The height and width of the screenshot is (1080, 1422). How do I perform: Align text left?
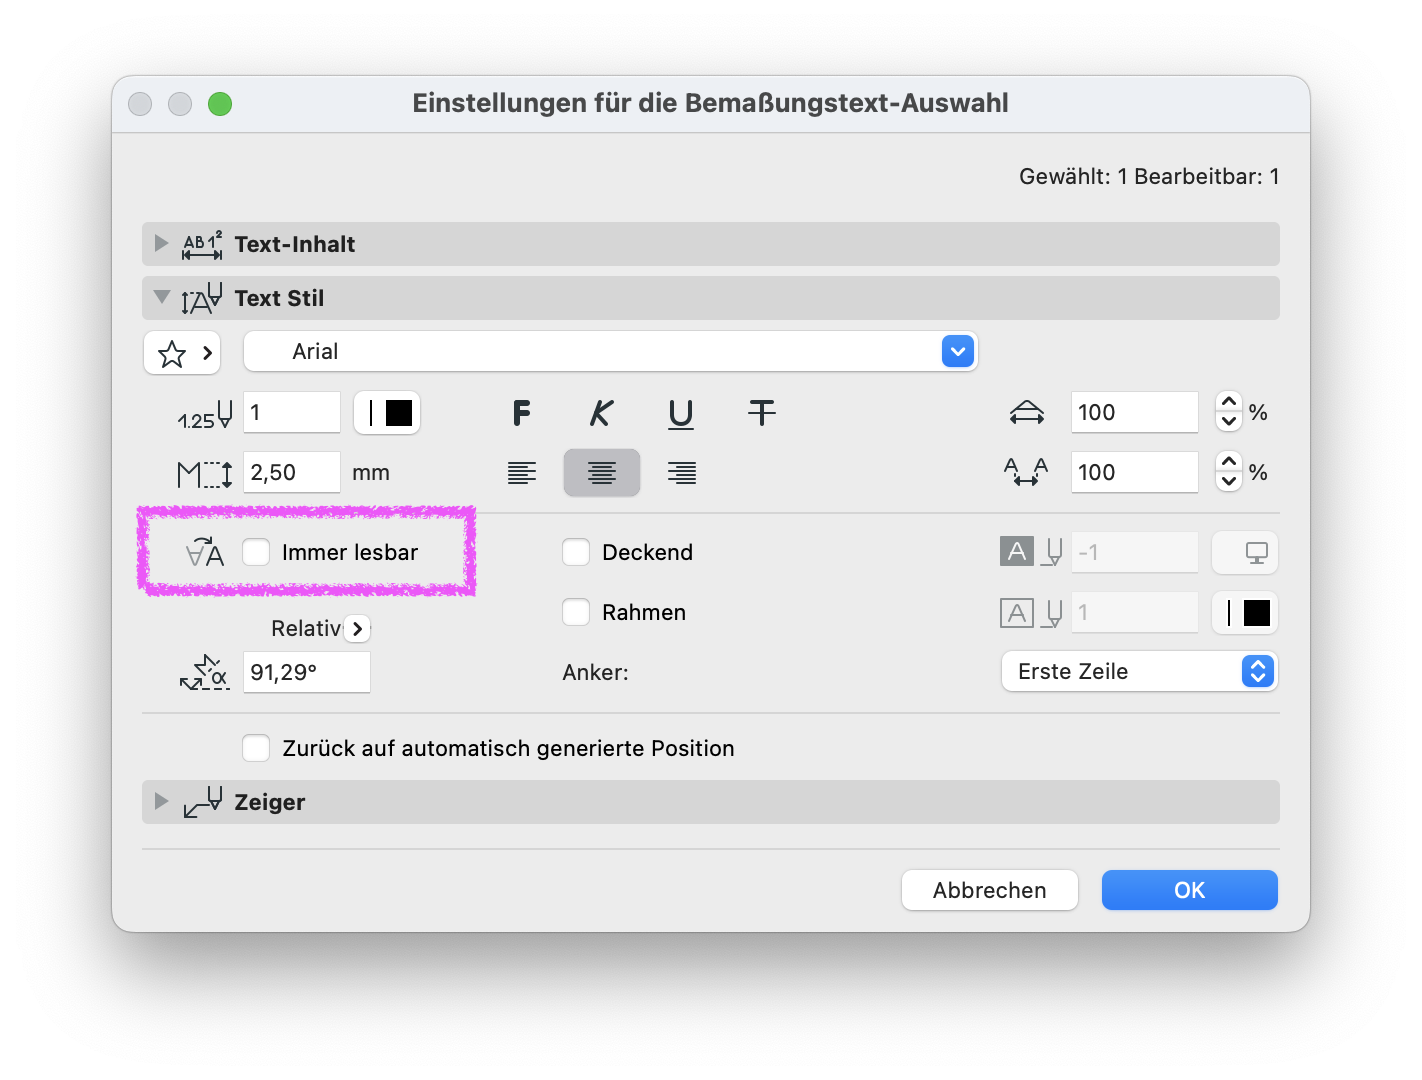pyautogui.click(x=521, y=473)
